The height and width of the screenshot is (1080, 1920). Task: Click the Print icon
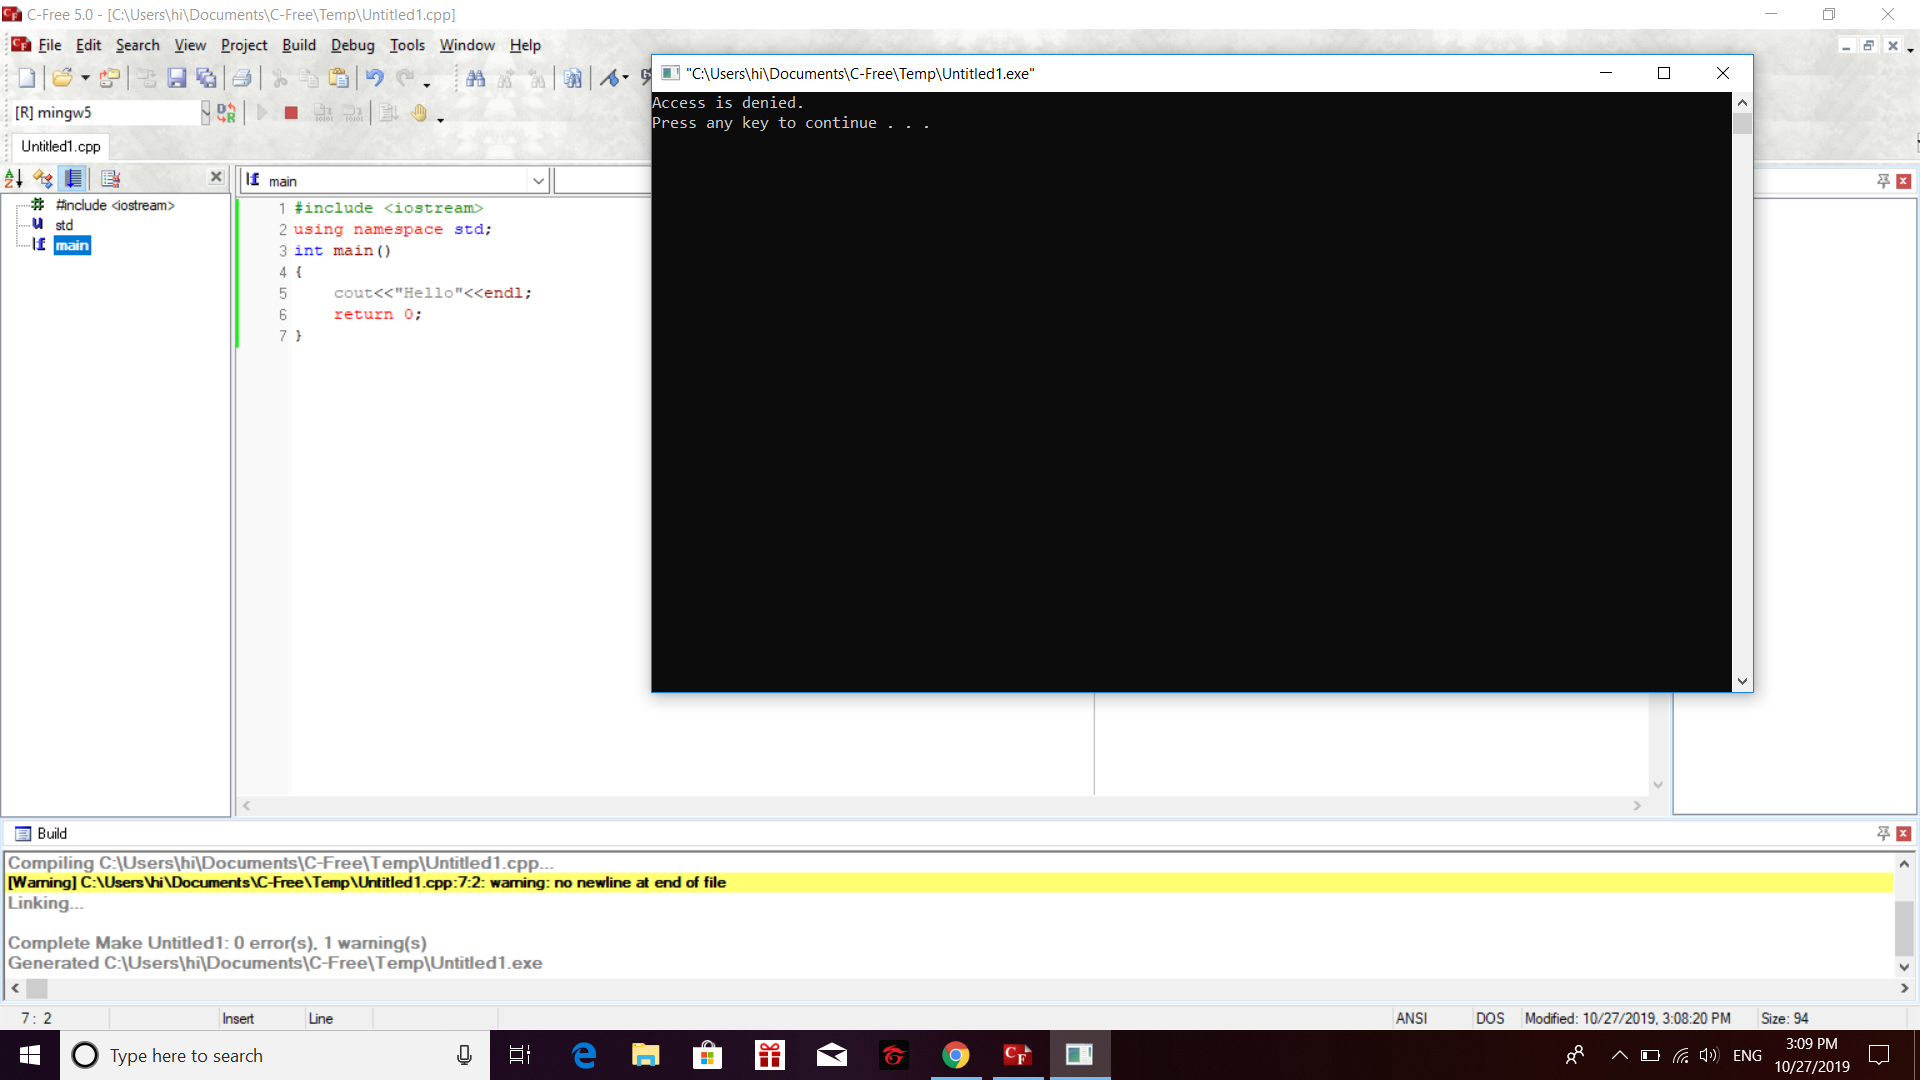pos(241,78)
